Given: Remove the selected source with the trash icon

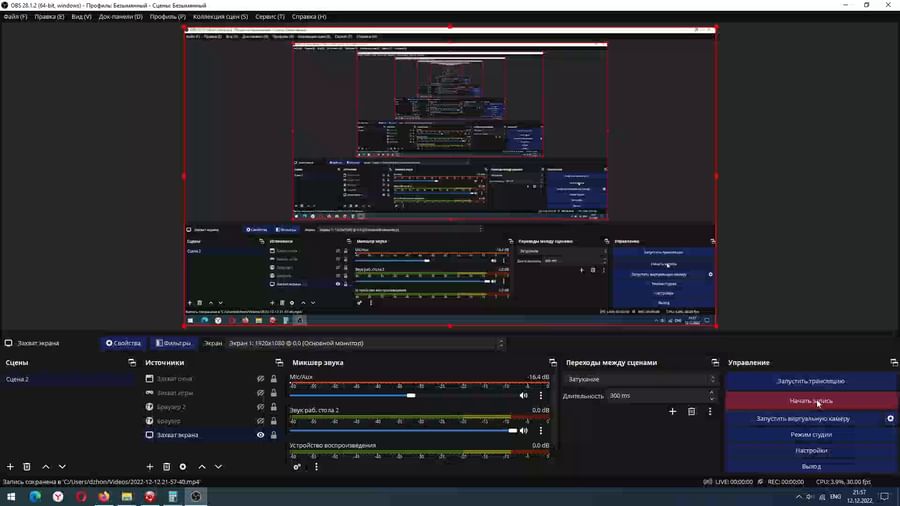Looking at the screenshot, I should [166, 466].
